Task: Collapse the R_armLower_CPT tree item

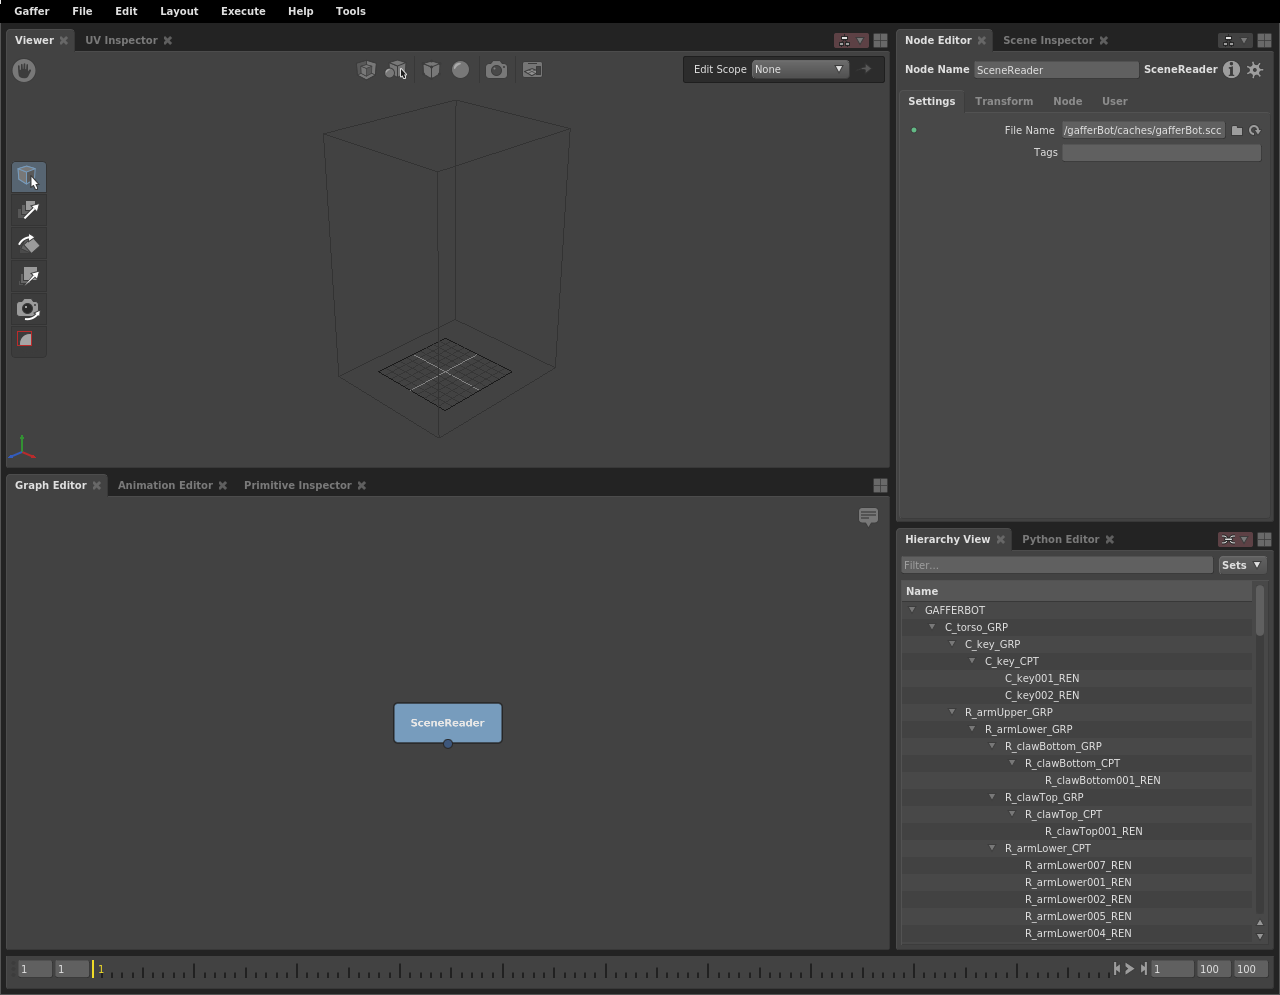Action: point(992,848)
